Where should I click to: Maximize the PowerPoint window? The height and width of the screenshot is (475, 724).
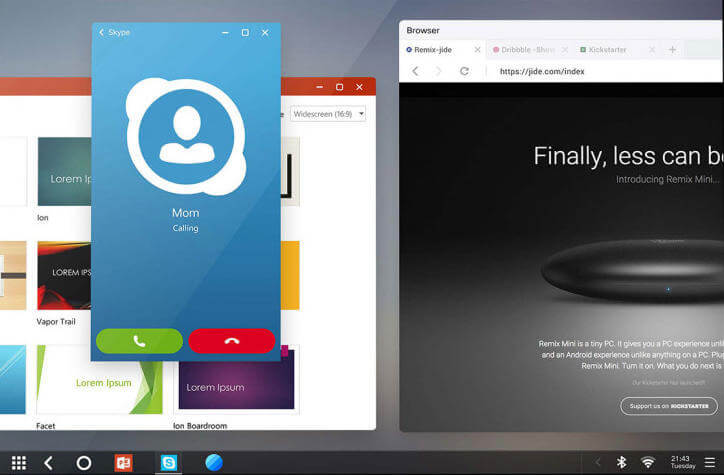pyautogui.click(x=339, y=87)
